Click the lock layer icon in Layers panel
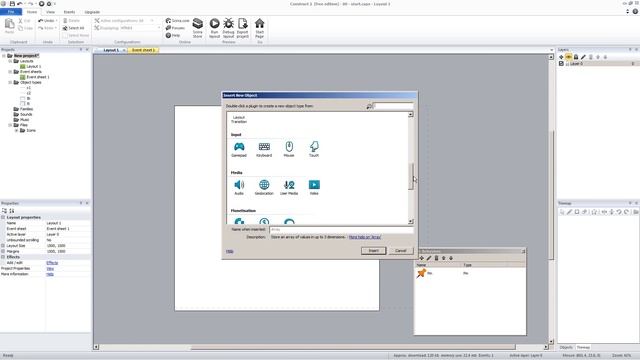The image size is (640, 360). 576,57
